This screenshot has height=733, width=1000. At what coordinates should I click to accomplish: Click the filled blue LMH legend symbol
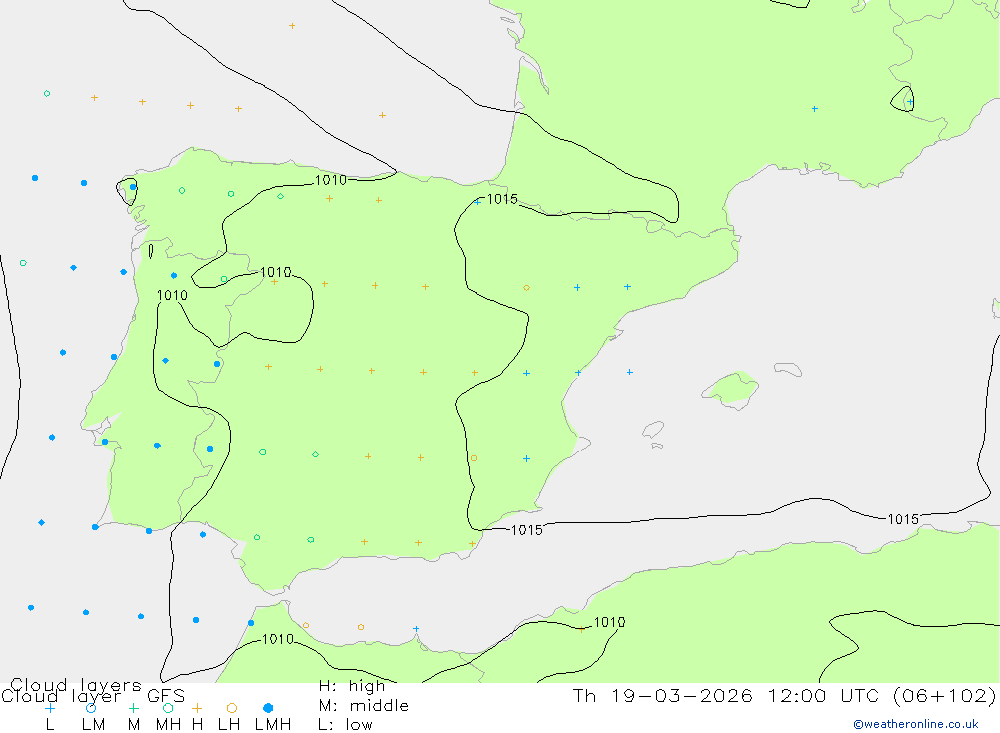click(x=268, y=708)
